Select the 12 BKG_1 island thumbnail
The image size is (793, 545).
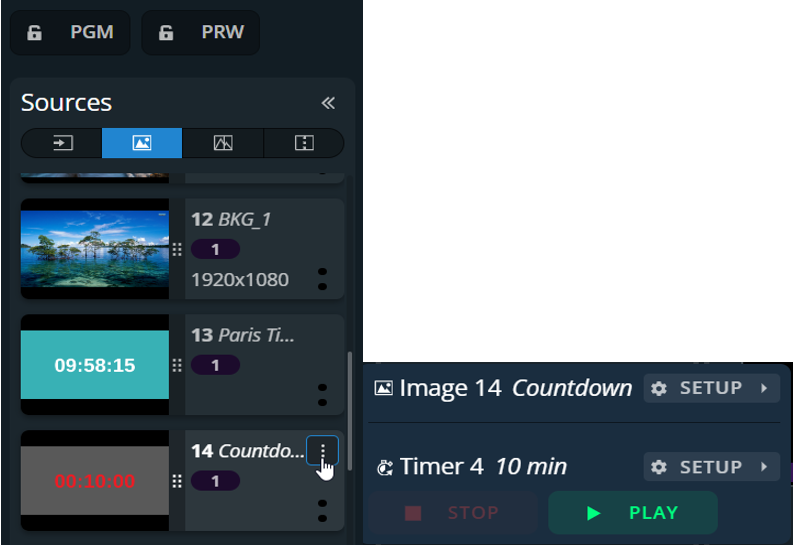coord(95,249)
